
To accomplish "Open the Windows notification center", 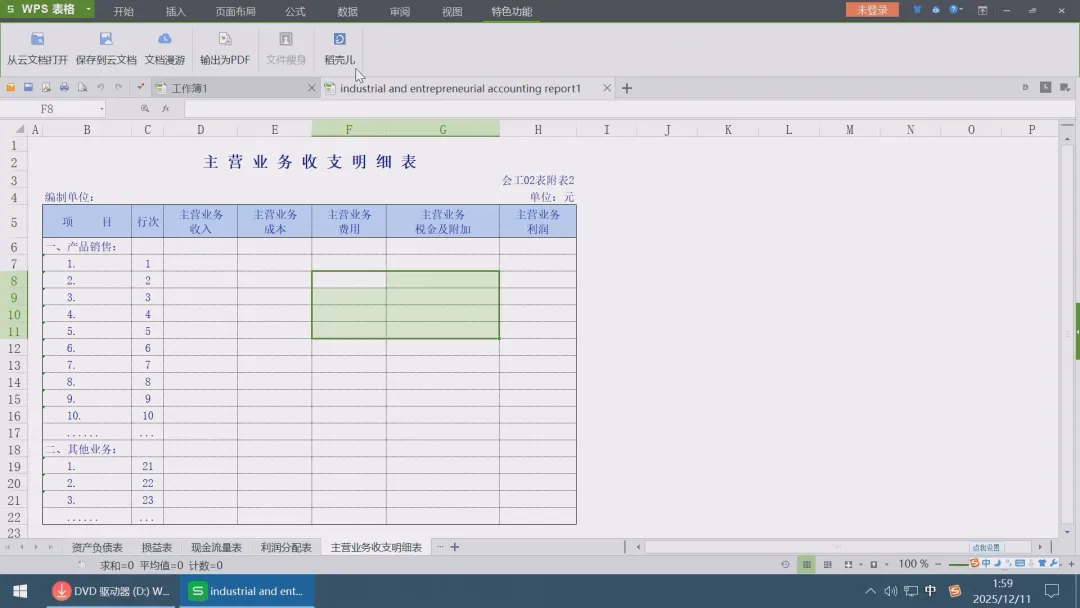I will (1052, 591).
